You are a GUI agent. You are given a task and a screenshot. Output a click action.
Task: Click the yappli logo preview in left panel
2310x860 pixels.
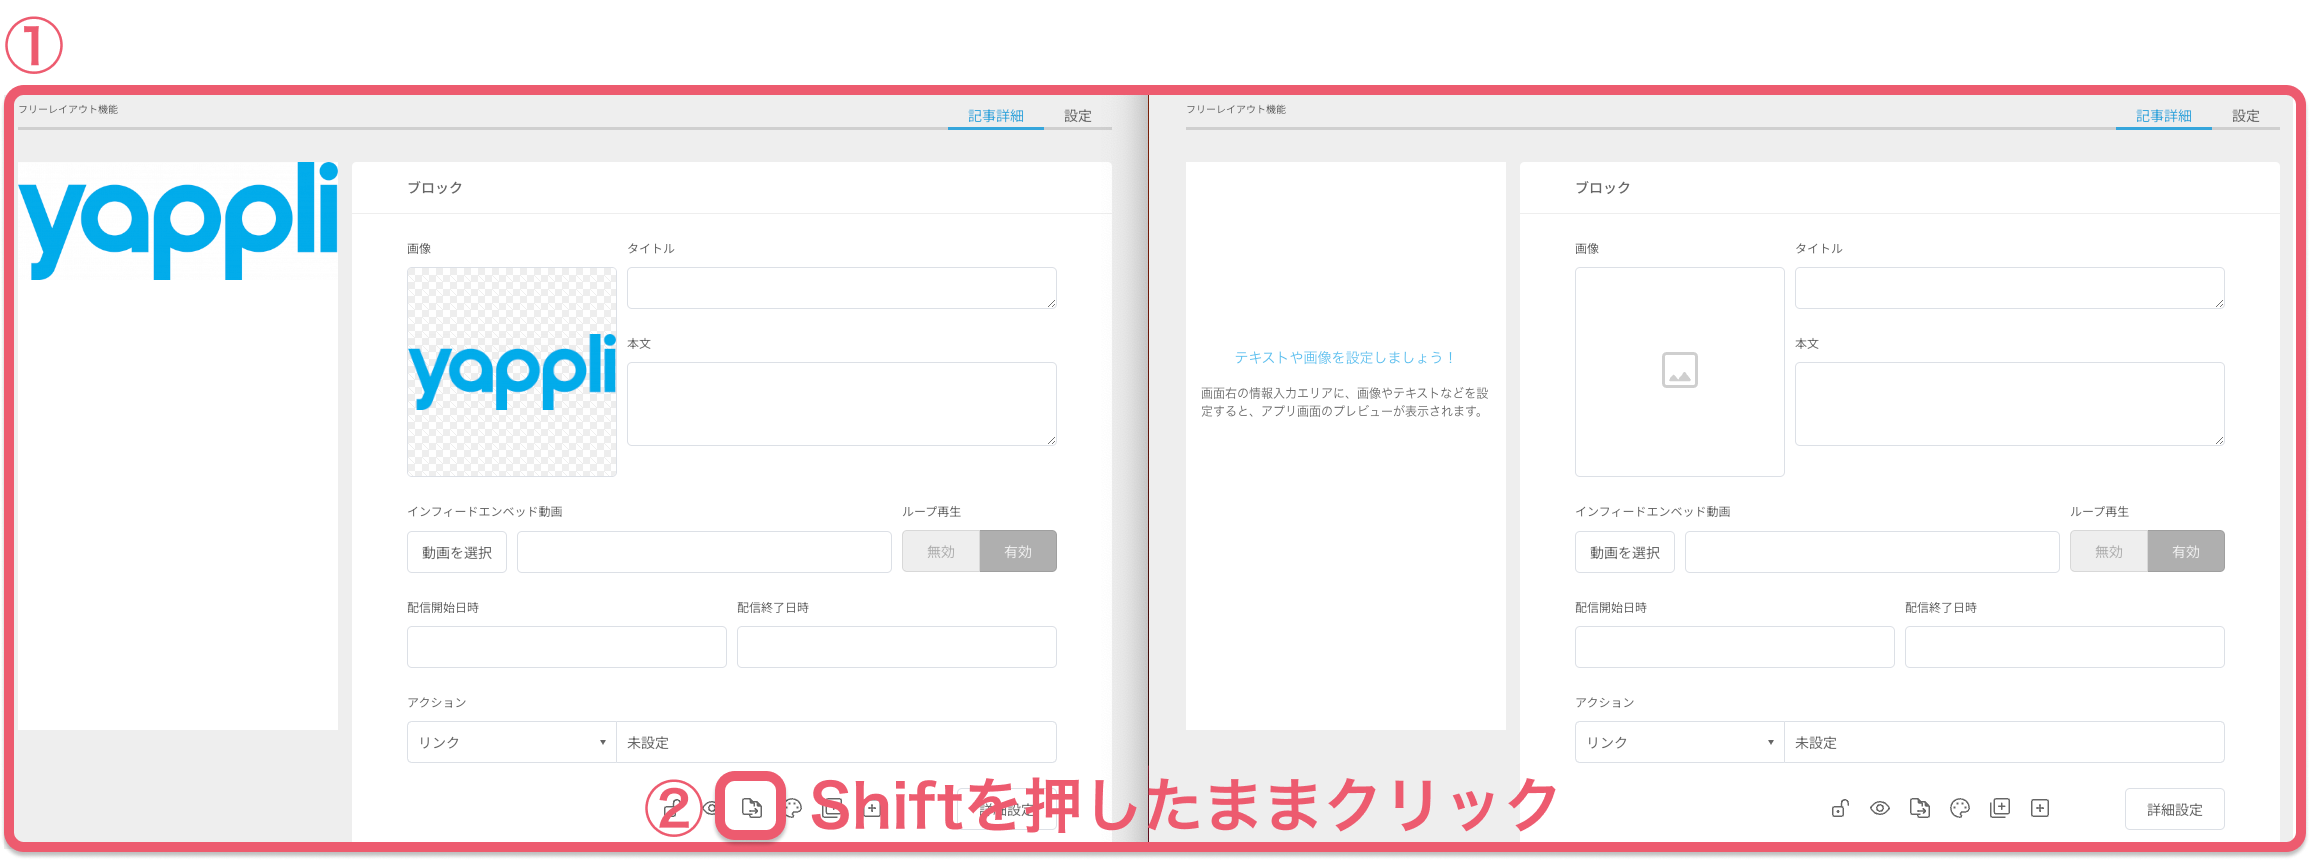click(x=178, y=221)
